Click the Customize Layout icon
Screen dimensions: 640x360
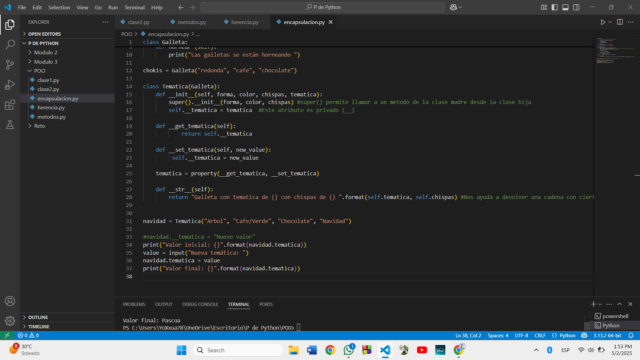pyautogui.click(x=544, y=7)
